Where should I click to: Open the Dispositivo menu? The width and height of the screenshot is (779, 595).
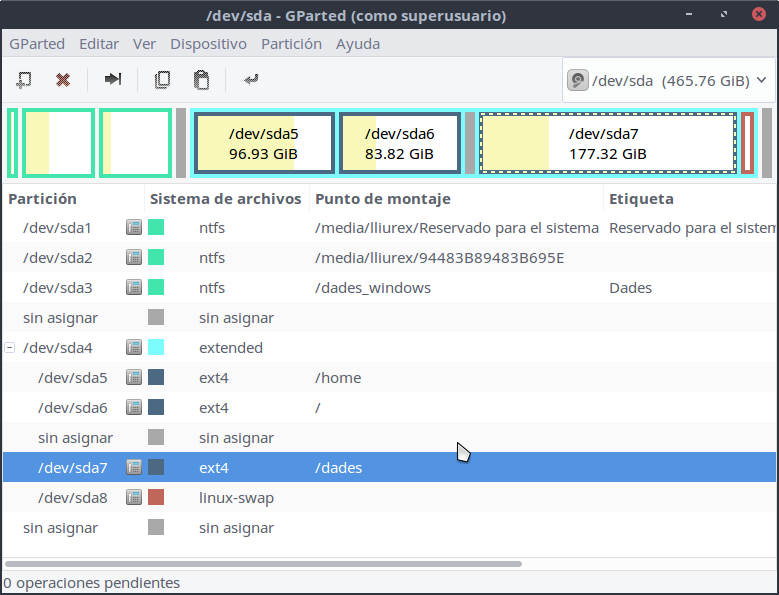[208, 44]
